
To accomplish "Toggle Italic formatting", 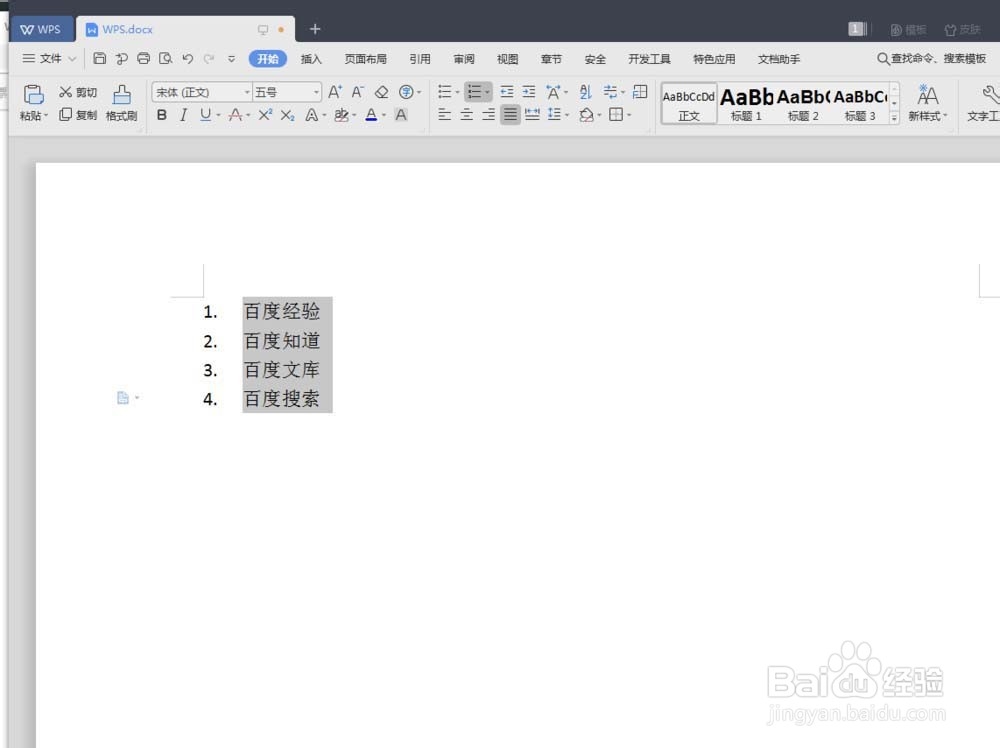I will 184,115.
